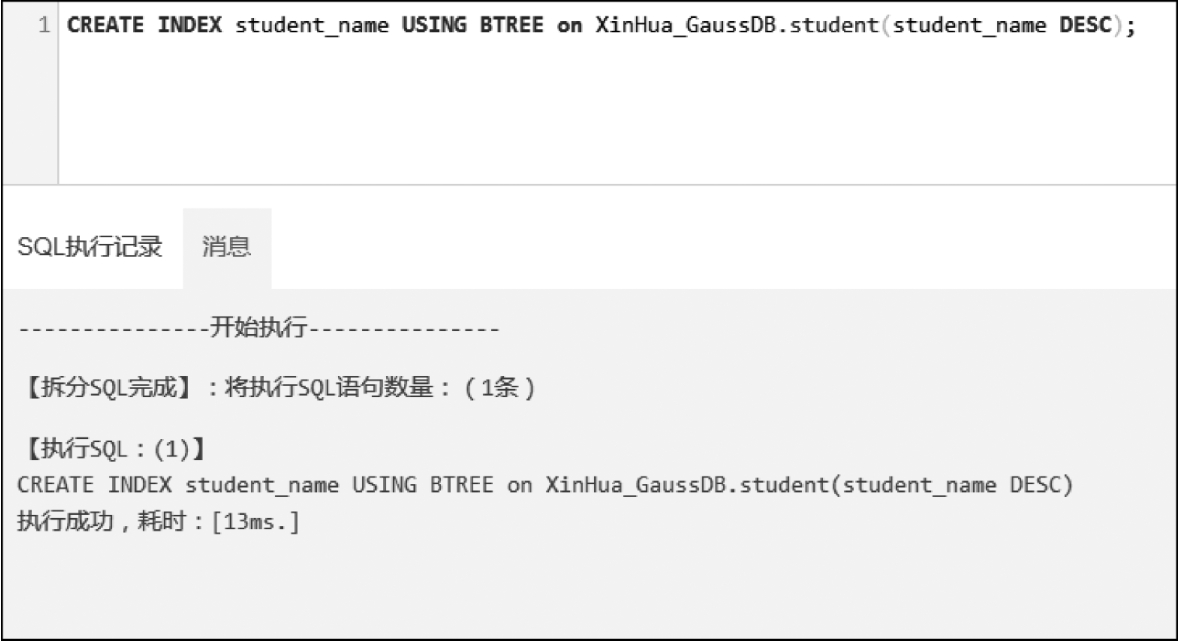Select the 消息 tab
1178x641 pixels.
(227, 246)
